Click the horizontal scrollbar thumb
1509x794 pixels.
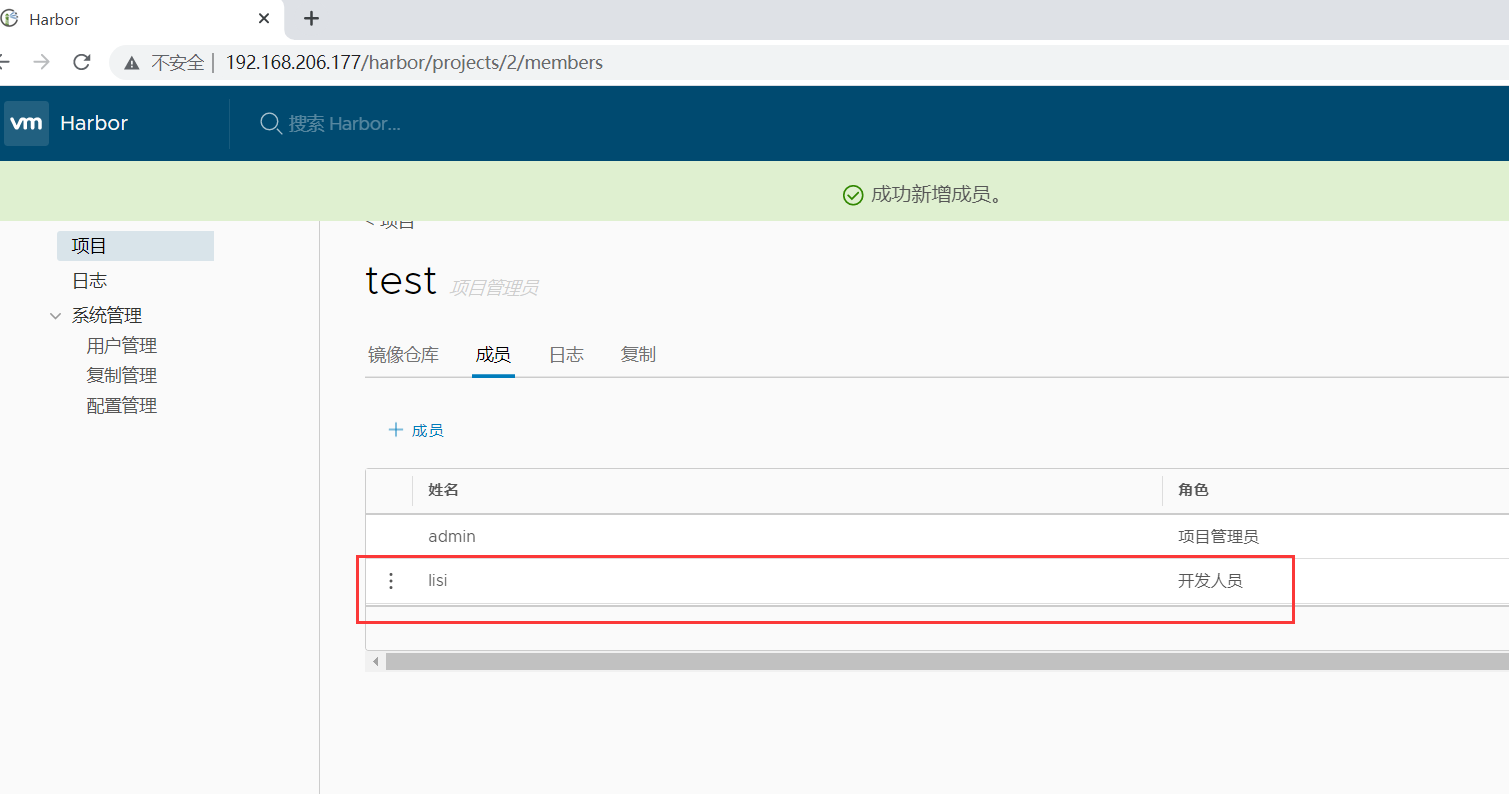947,662
